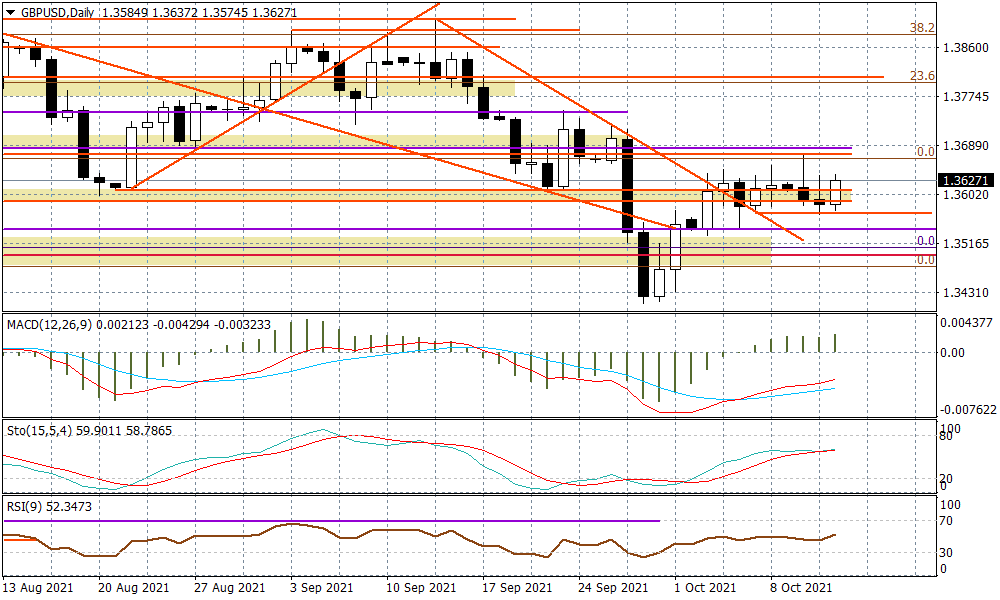Click the 1.35165 price axis label
Image resolution: width=1000 pixels, height=600 pixels.
tap(966, 244)
